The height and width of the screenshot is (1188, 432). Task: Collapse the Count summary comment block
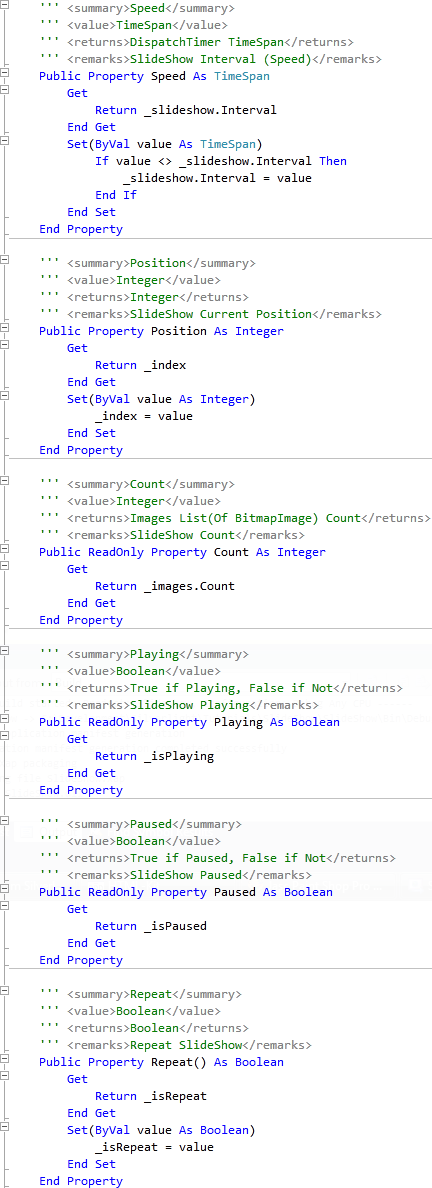(x=4, y=480)
